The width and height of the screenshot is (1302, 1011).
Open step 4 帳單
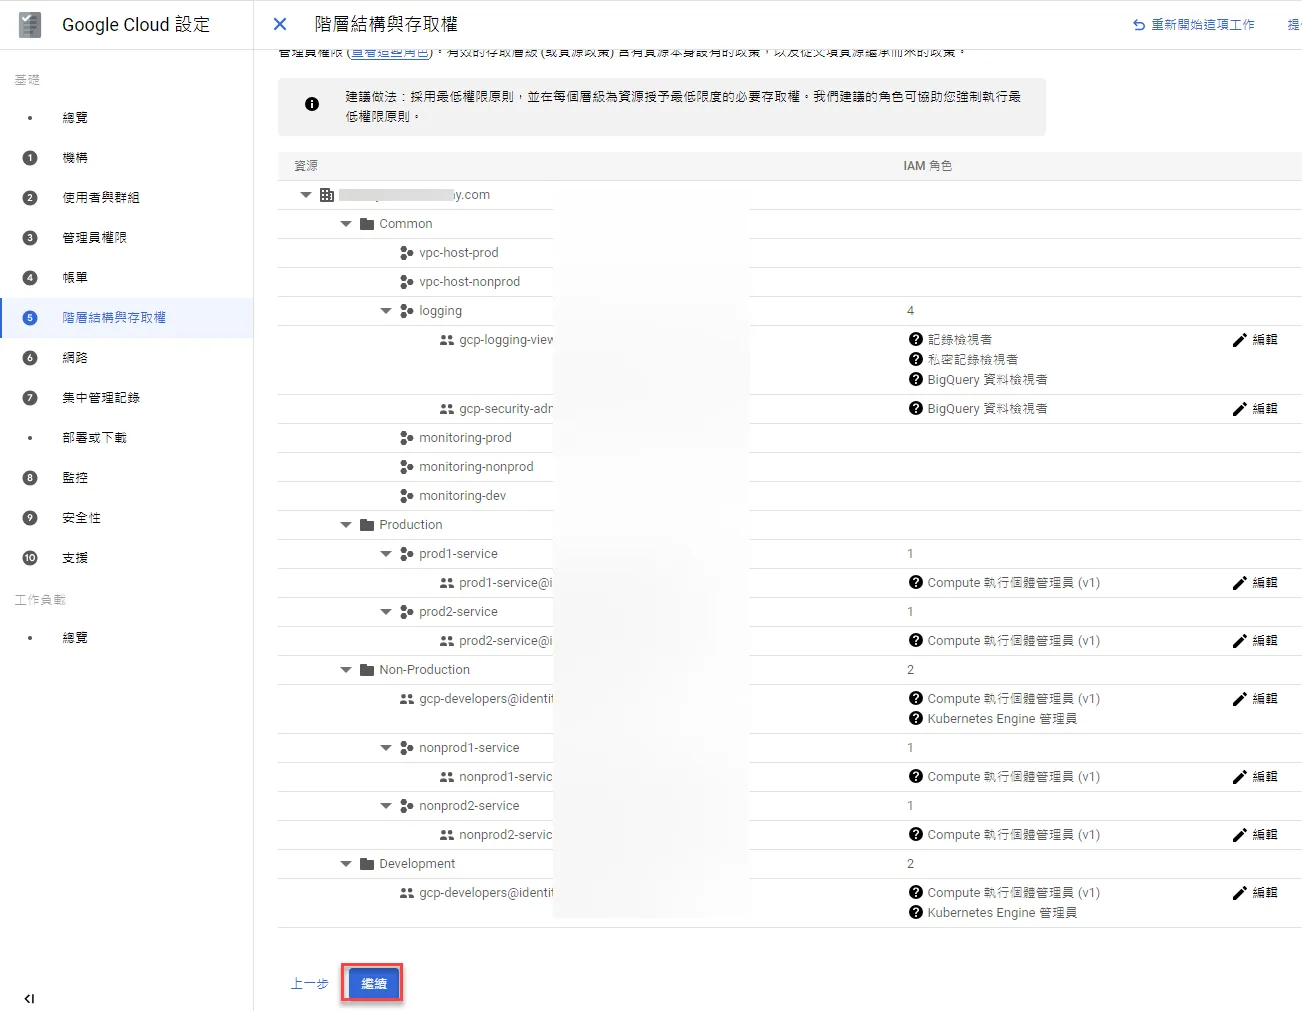click(x=75, y=277)
